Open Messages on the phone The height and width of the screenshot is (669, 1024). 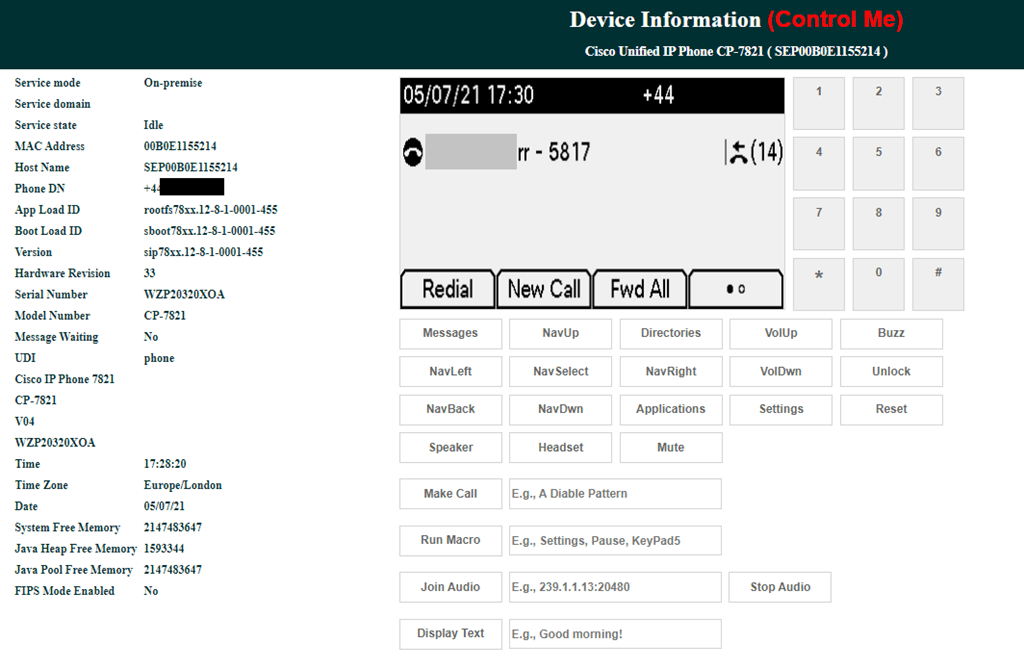tap(451, 333)
